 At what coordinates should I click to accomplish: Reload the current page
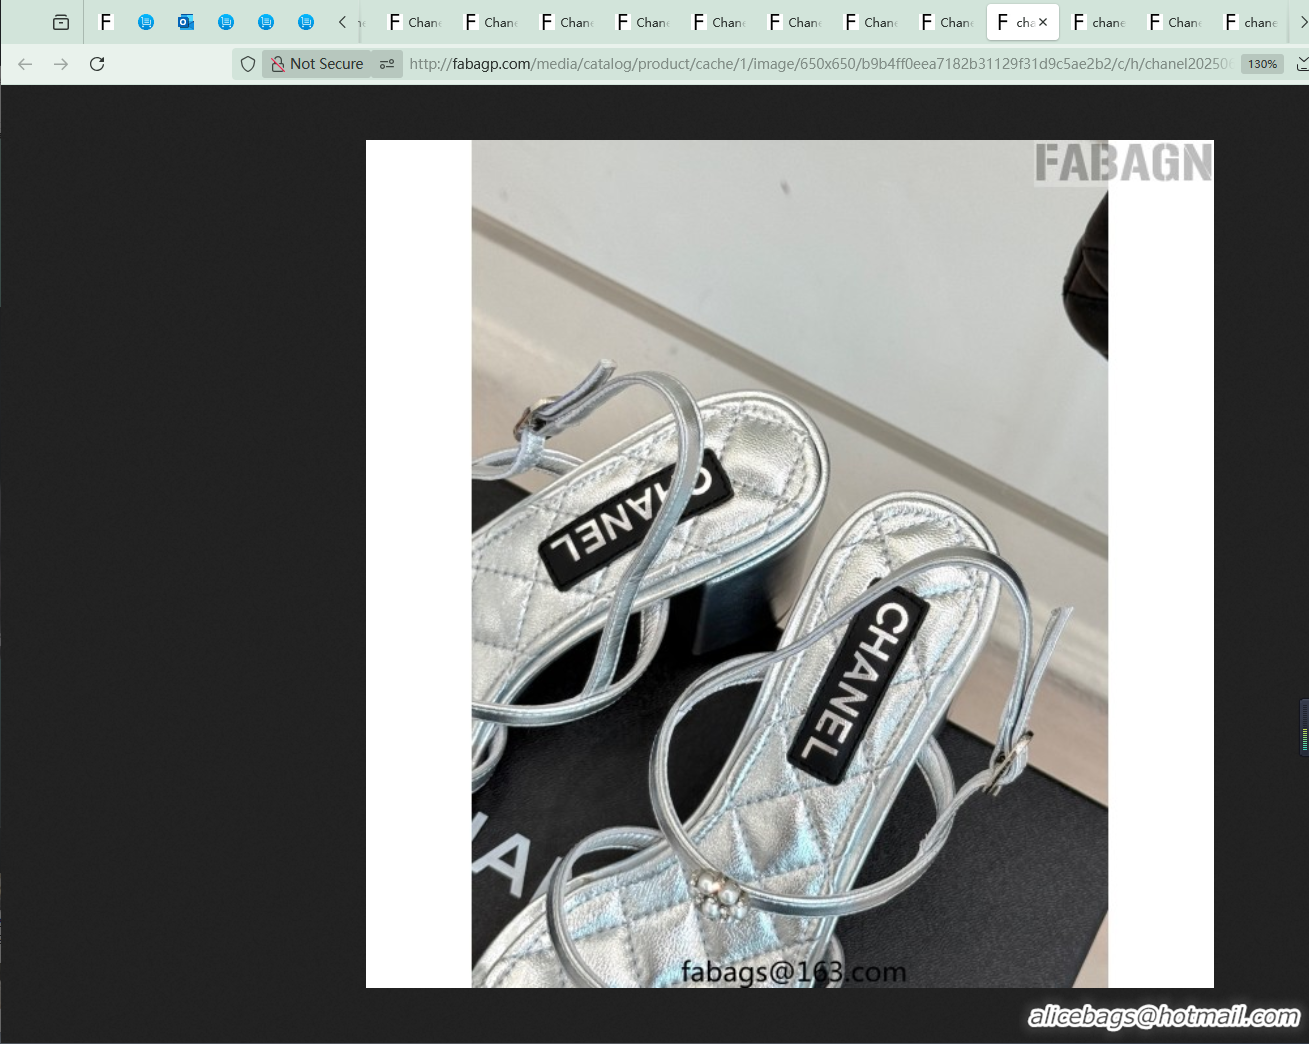click(97, 64)
